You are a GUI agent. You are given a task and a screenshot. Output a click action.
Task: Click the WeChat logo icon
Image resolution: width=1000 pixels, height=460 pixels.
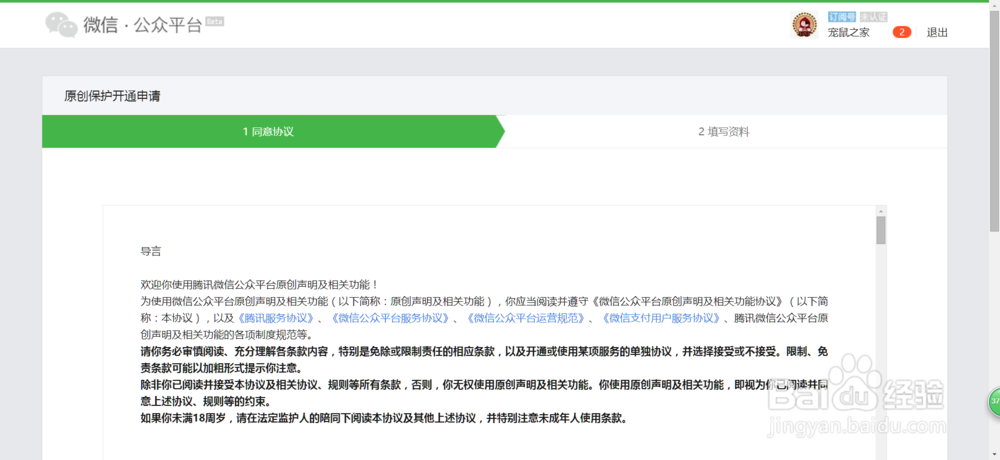point(62,25)
